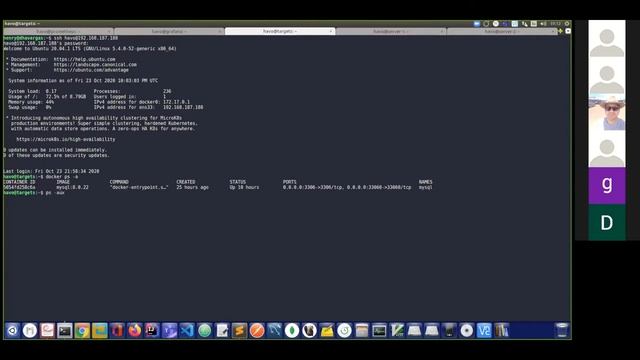The image size is (640, 360).
Task: Open the applications menu icon in the dock
Action: [12, 331]
